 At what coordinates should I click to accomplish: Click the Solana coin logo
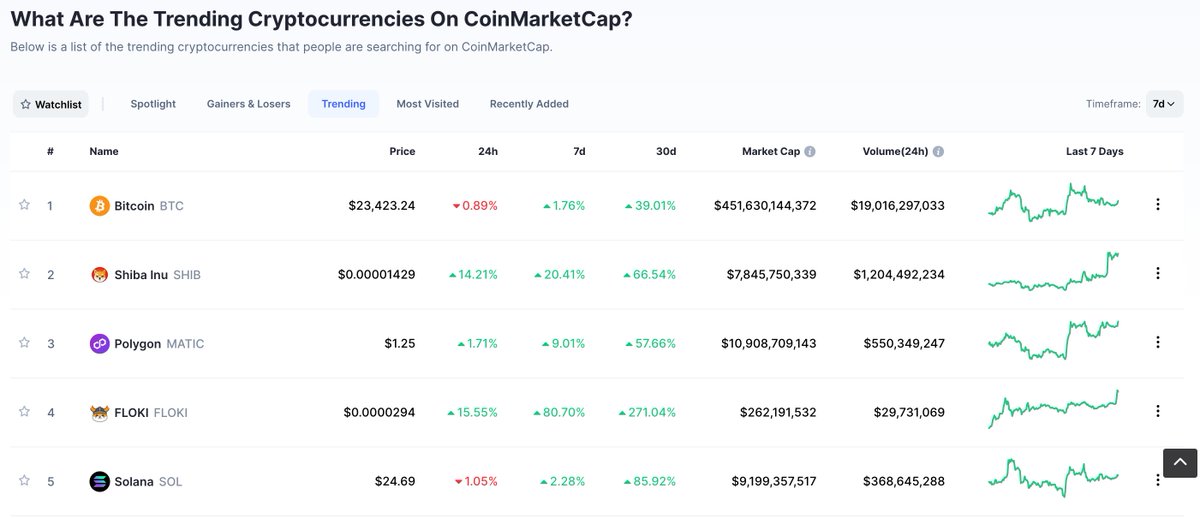[x=99, y=481]
